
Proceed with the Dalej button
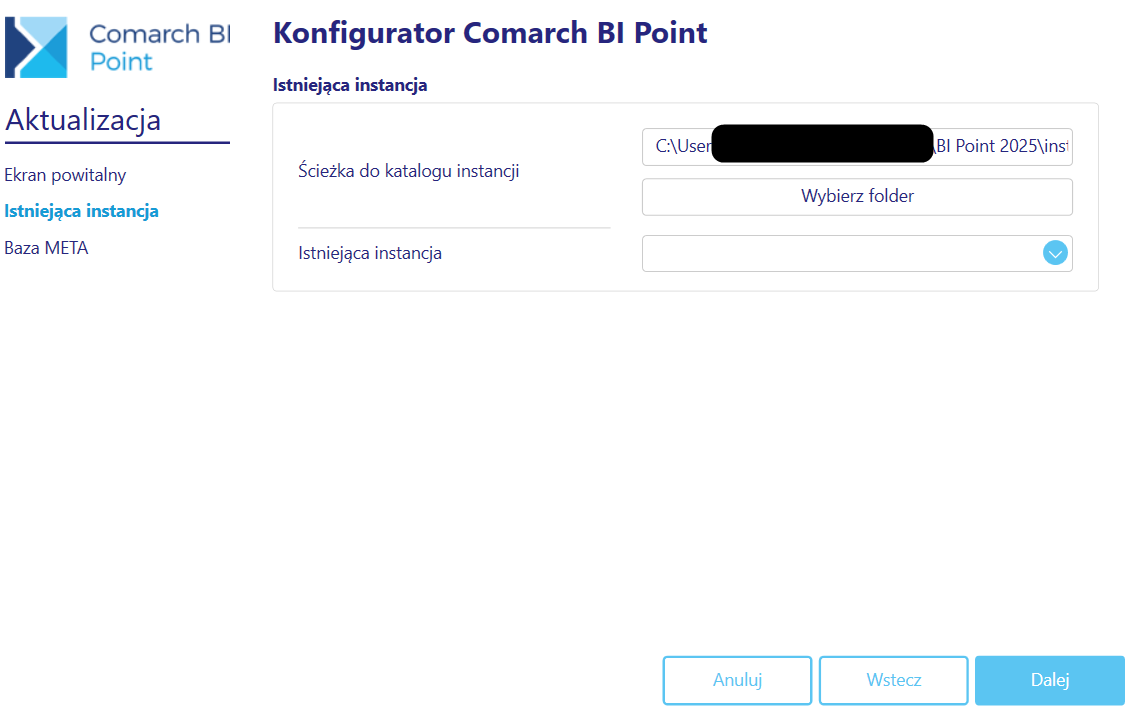coord(1050,680)
